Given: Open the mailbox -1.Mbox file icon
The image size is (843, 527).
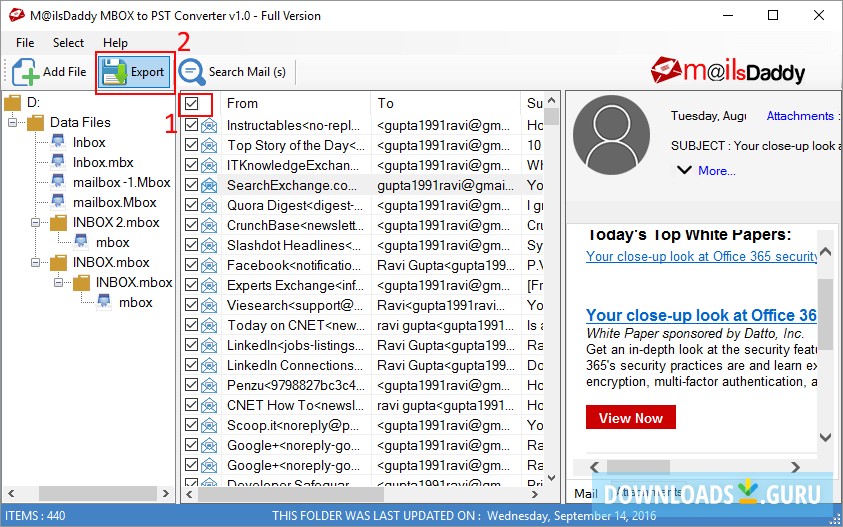Looking at the screenshot, I should pyautogui.click(x=59, y=182).
